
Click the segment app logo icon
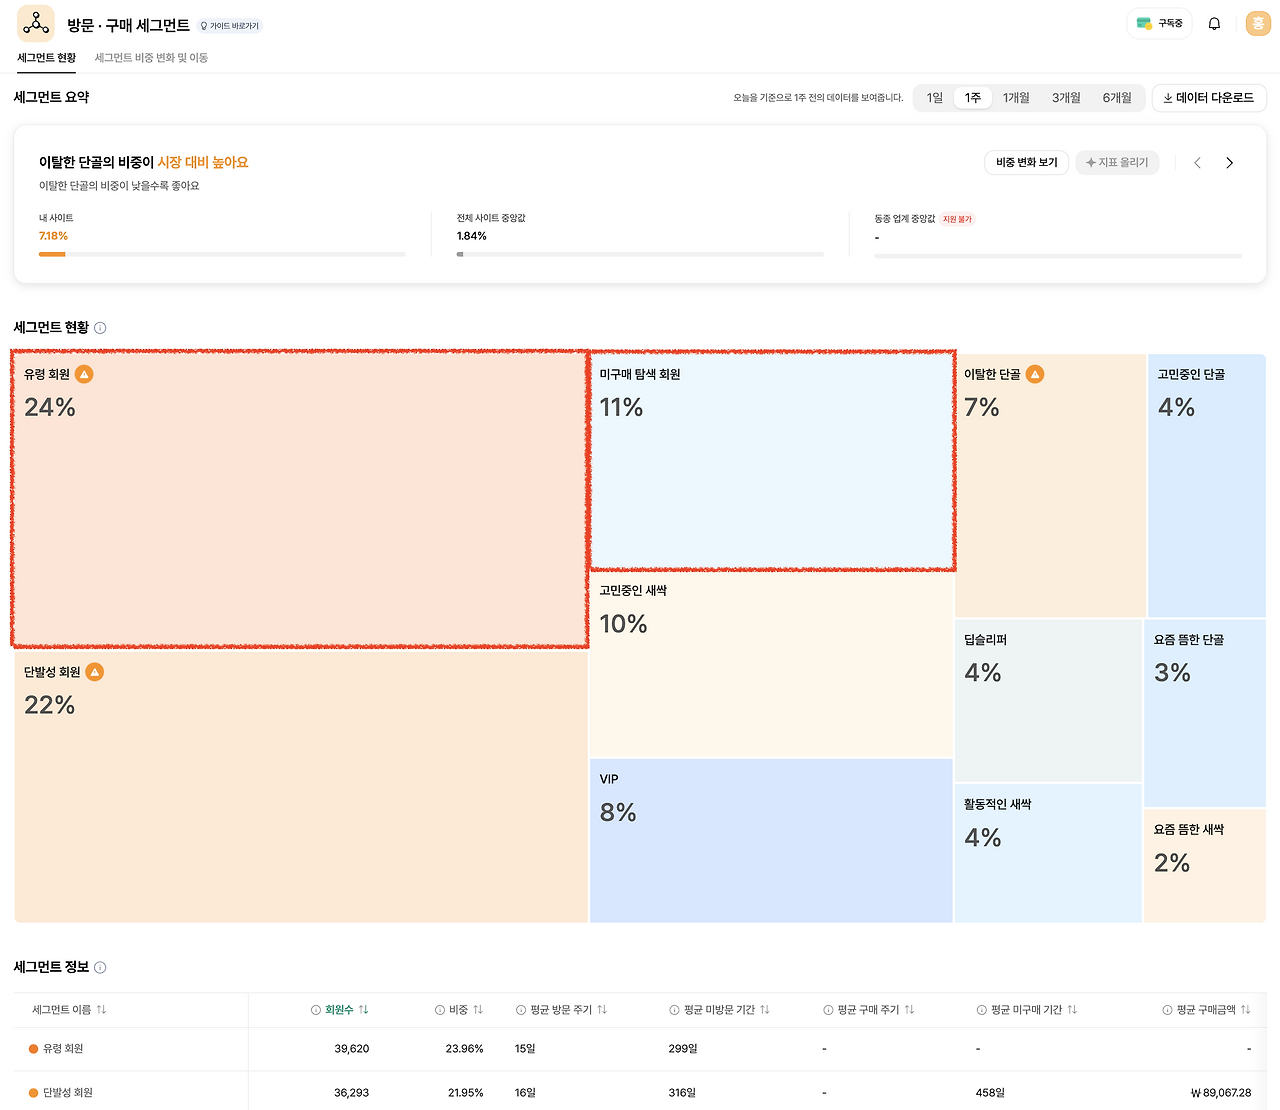point(36,23)
